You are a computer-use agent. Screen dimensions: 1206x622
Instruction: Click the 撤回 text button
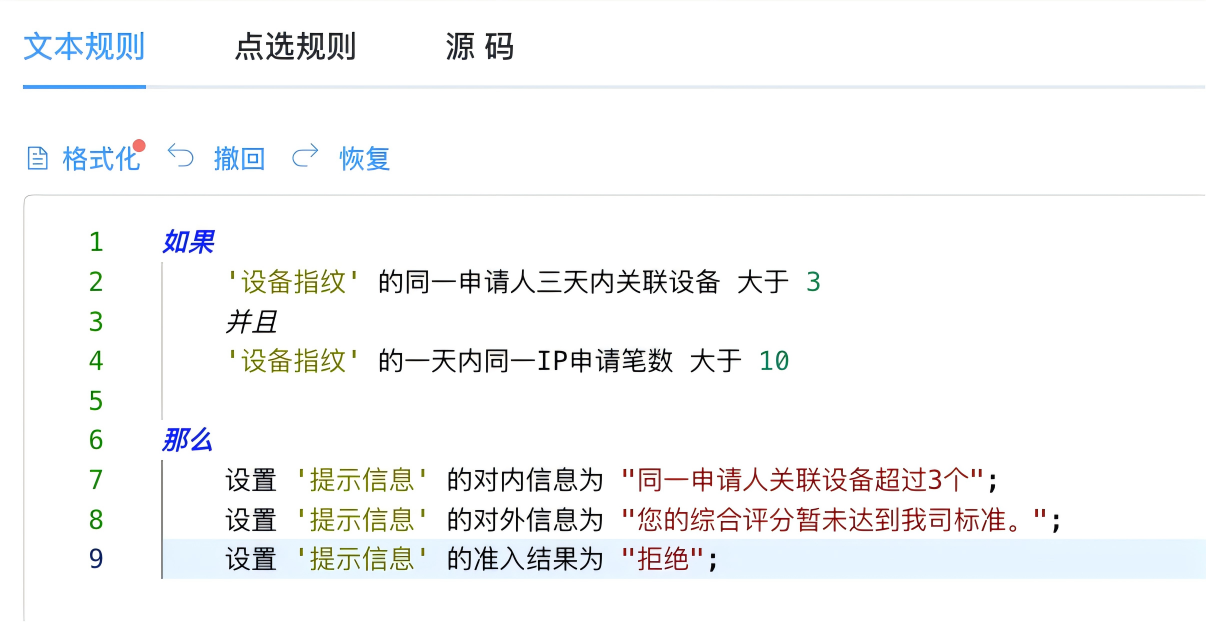point(239,158)
